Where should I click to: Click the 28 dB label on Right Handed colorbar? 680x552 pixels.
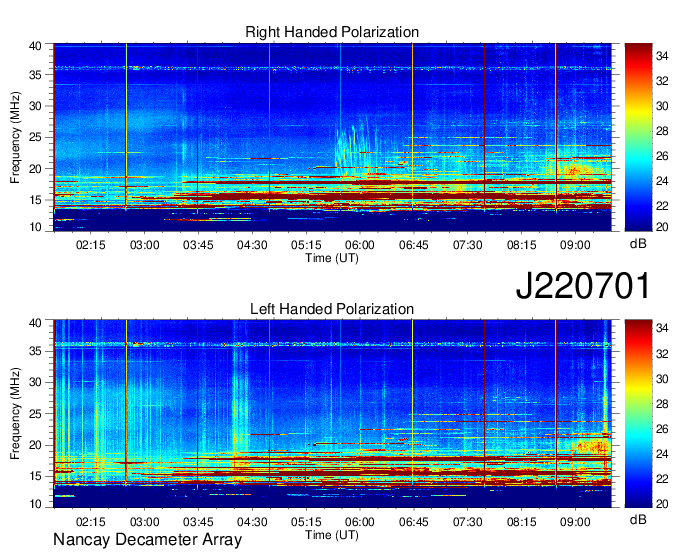[662, 131]
